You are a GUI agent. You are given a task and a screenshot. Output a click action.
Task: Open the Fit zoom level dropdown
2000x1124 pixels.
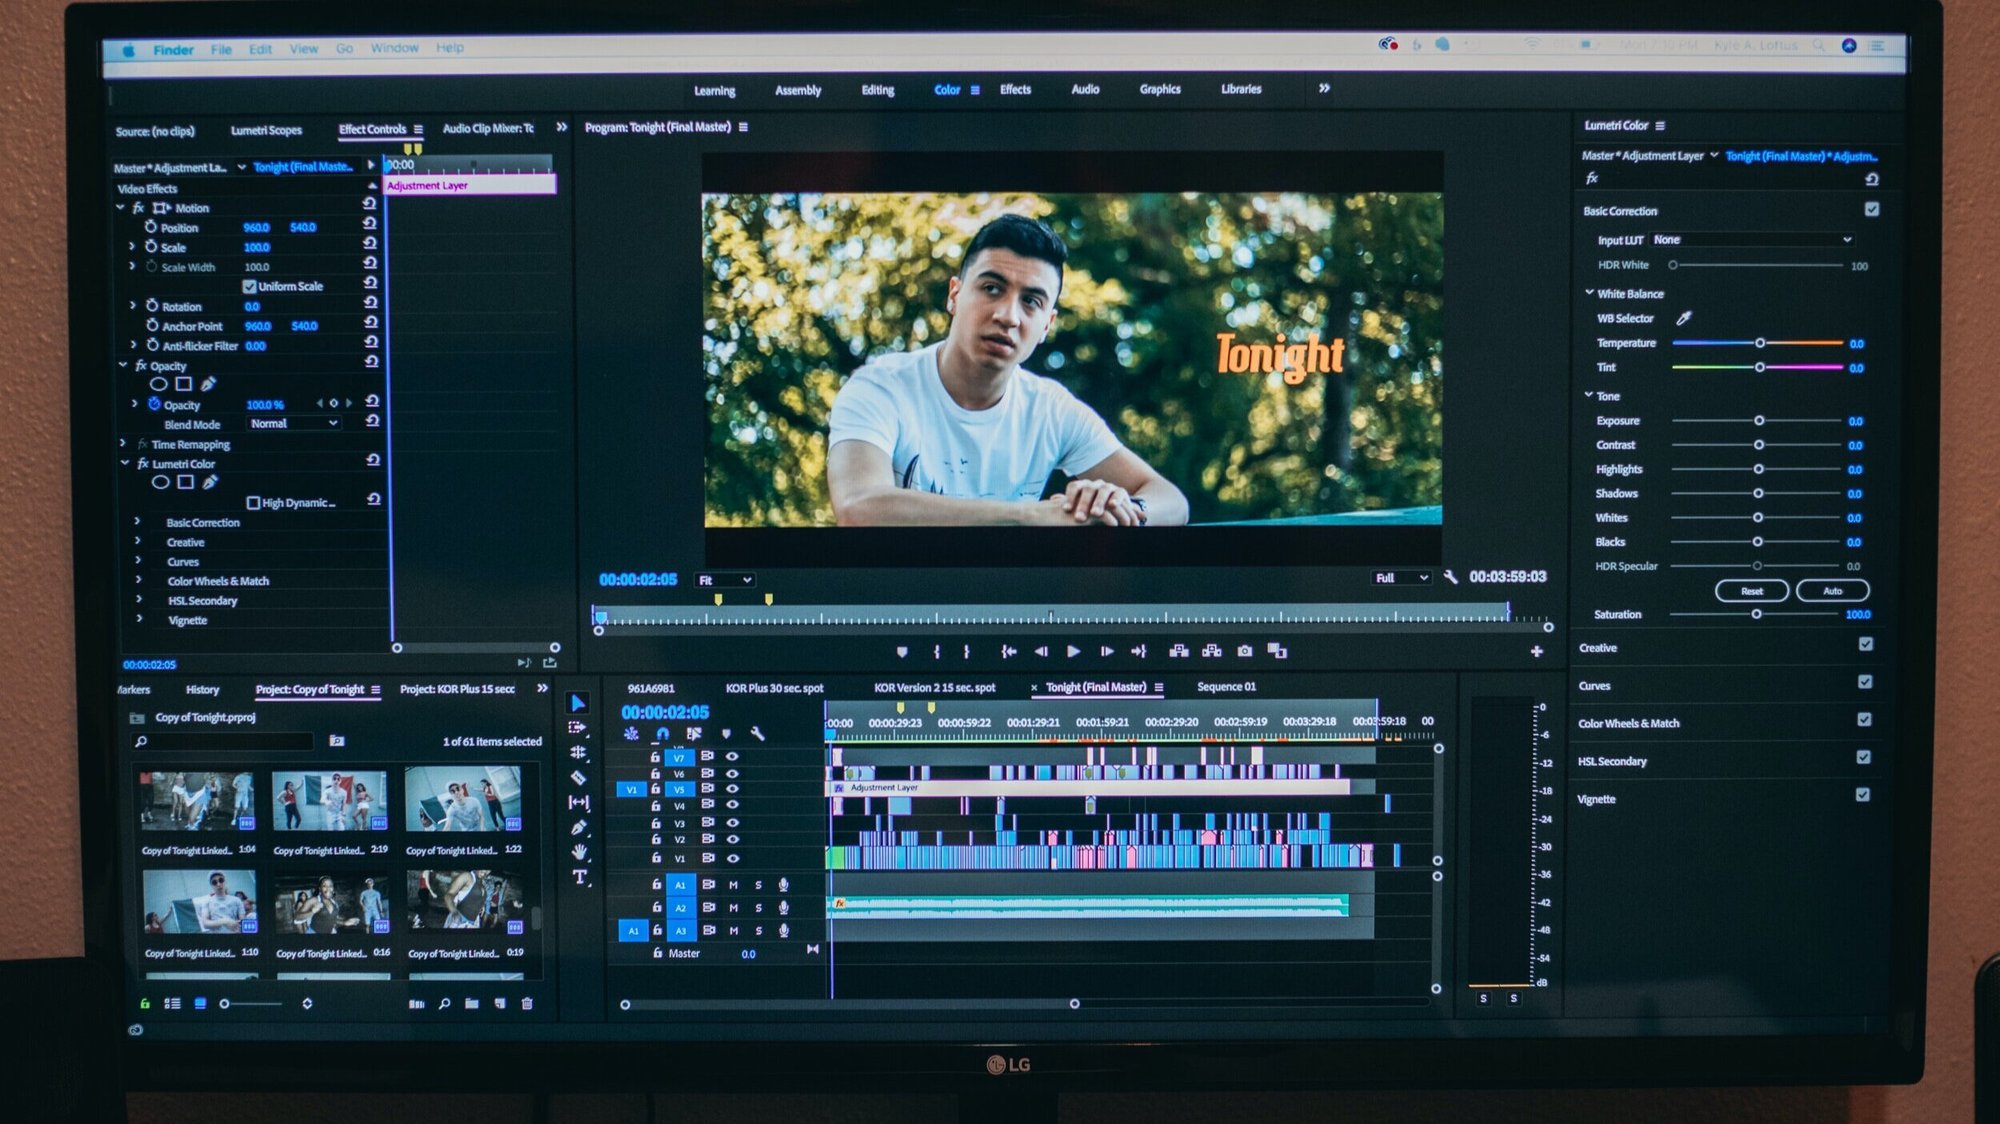point(727,580)
